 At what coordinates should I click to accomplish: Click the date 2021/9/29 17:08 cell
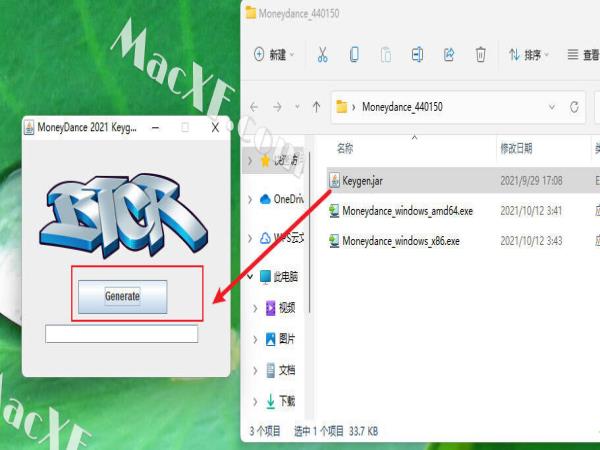[x=532, y=180]
